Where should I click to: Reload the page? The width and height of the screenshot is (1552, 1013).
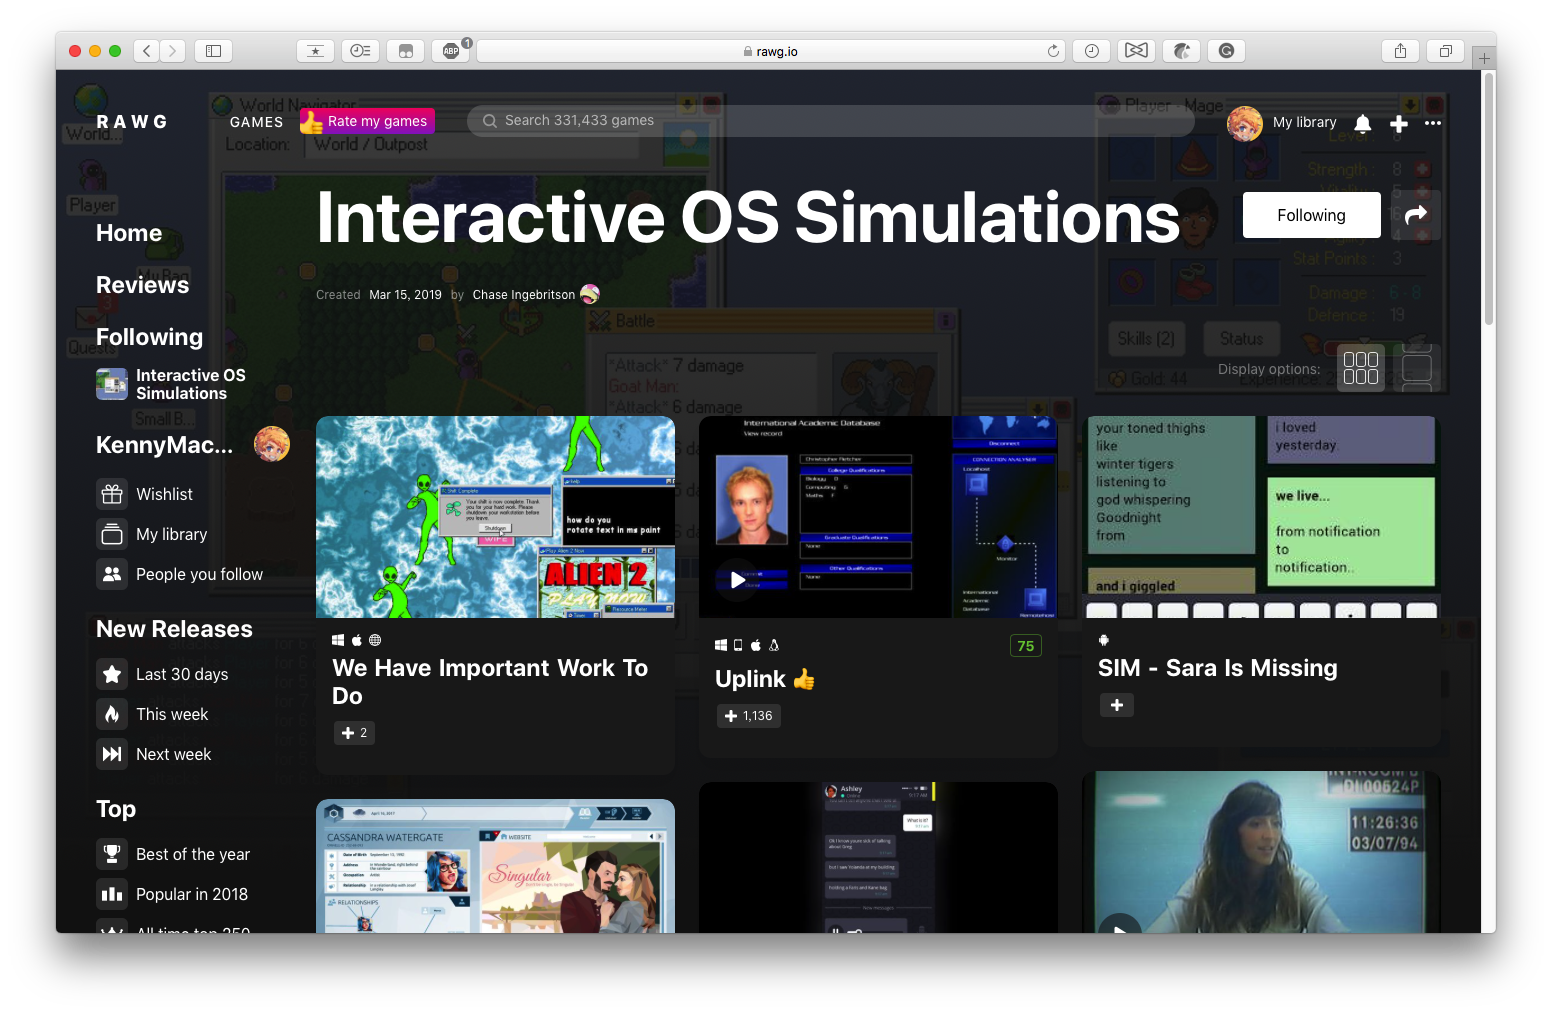click(x=1053, y=51)
